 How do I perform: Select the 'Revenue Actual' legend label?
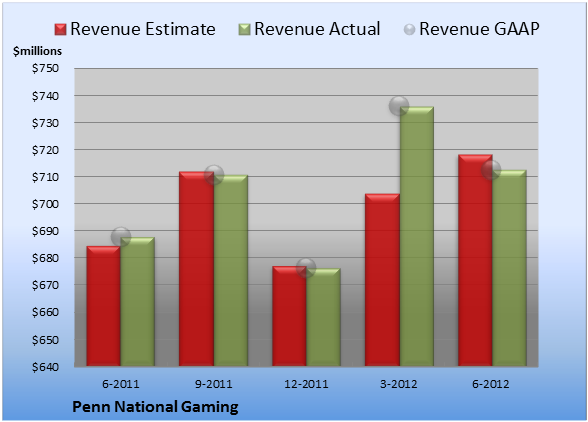(317, 29)
